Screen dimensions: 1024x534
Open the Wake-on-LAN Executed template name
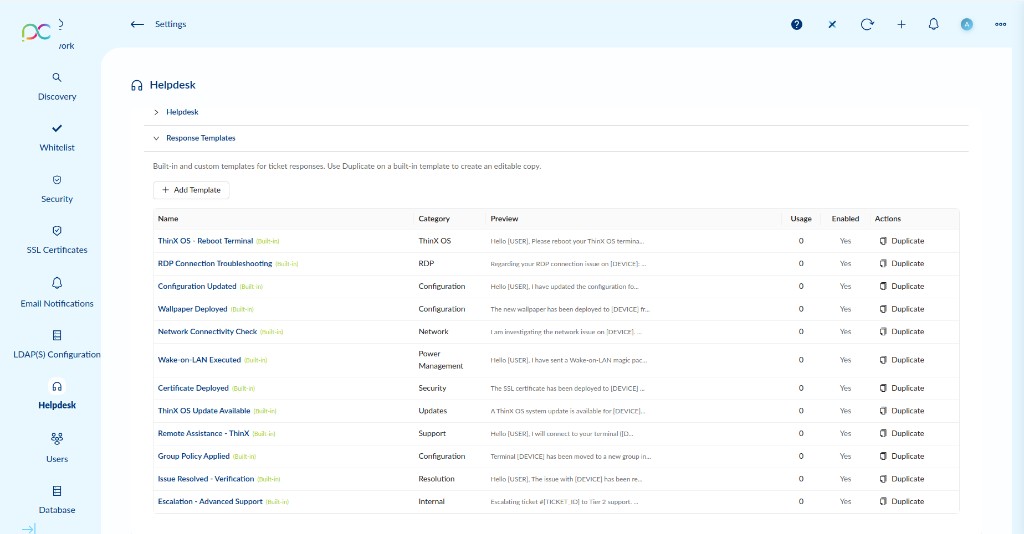click(x=199, y=360)
